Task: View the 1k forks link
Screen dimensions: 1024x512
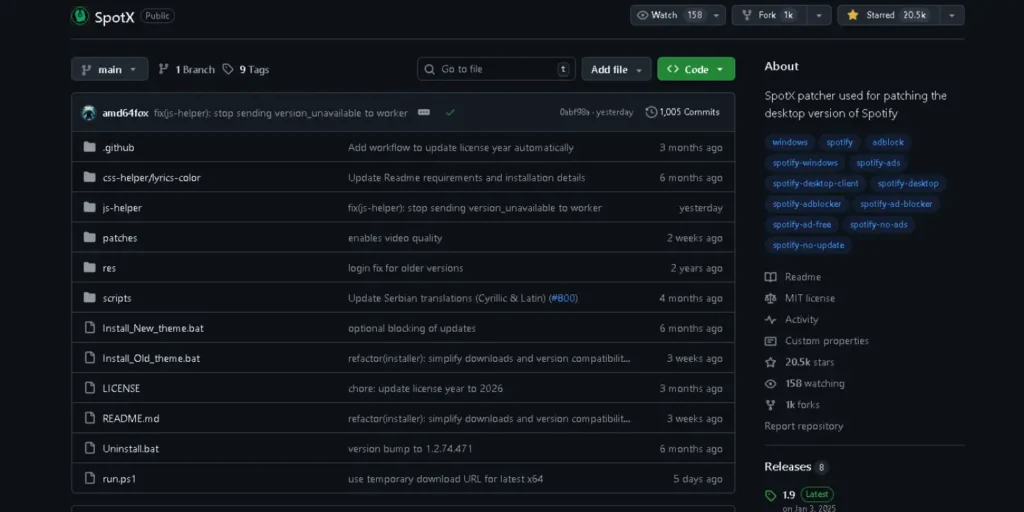Action: [x=792, y=404]
